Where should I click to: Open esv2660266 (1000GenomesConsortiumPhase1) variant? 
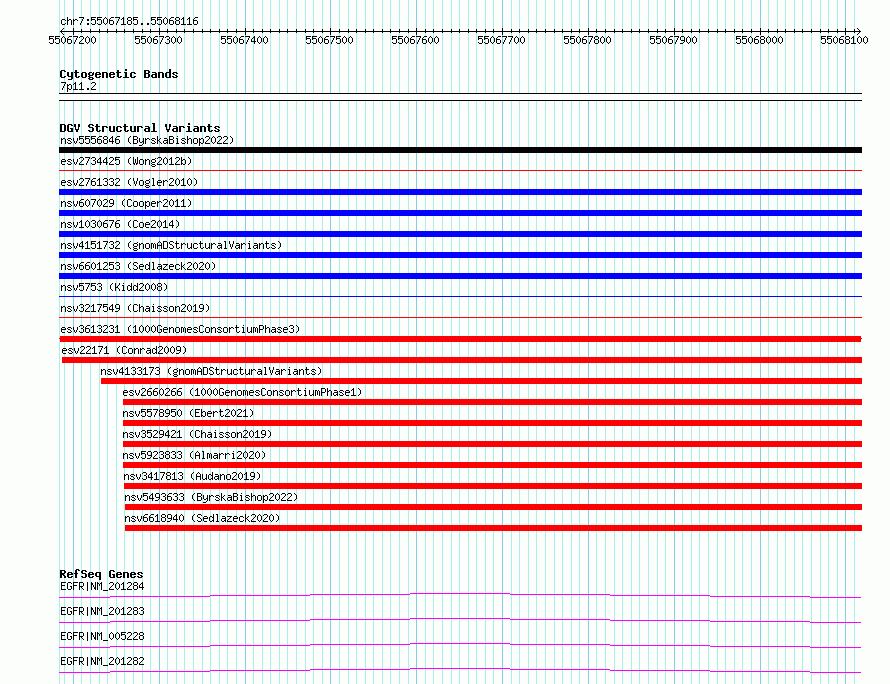(x=242, y=392)
